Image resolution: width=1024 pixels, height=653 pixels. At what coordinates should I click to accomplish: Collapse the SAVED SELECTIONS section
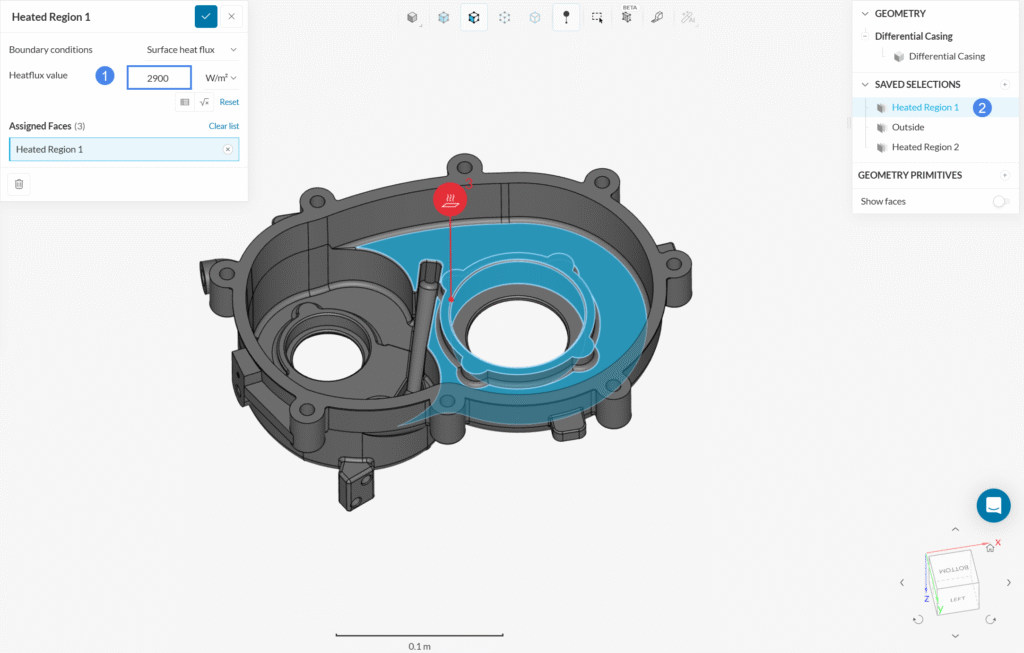click(x=865, y=84)
